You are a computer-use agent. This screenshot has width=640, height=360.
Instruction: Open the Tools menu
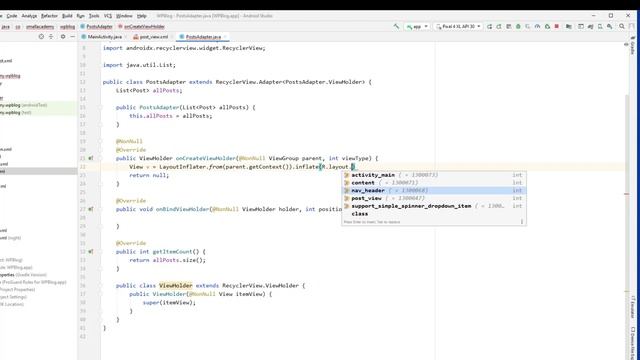click(94, 16)
